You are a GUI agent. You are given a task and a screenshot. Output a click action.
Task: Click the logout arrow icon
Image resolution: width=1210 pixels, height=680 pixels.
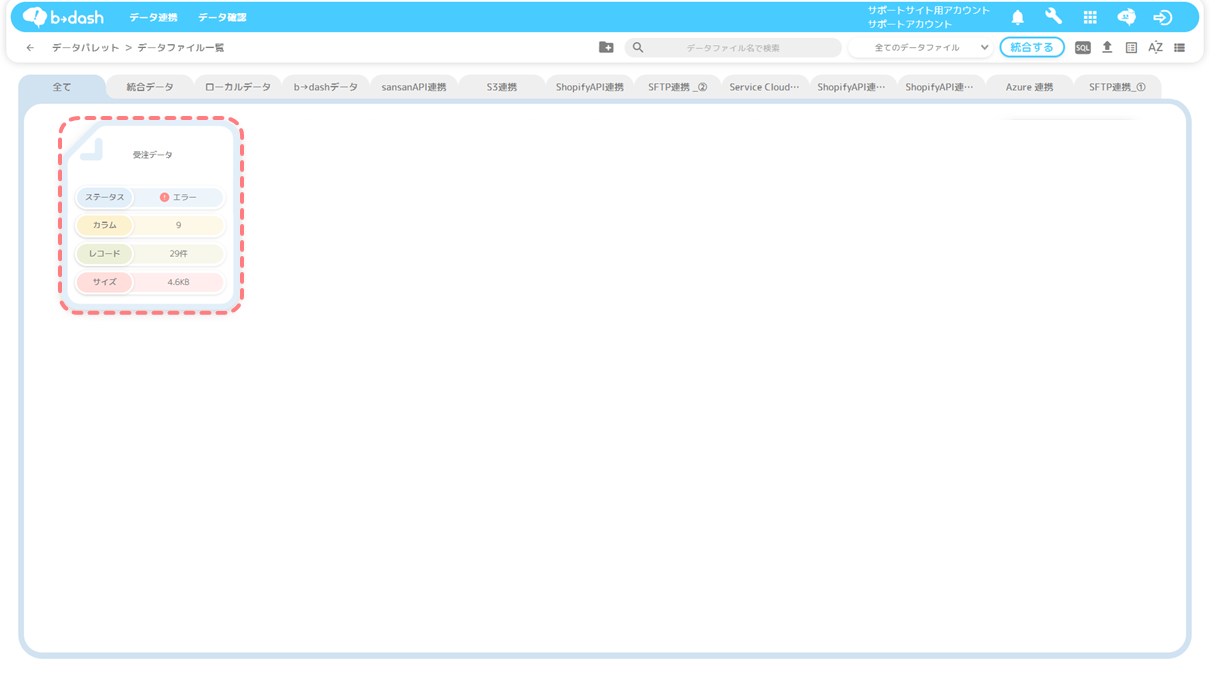tap(1162, 17)
